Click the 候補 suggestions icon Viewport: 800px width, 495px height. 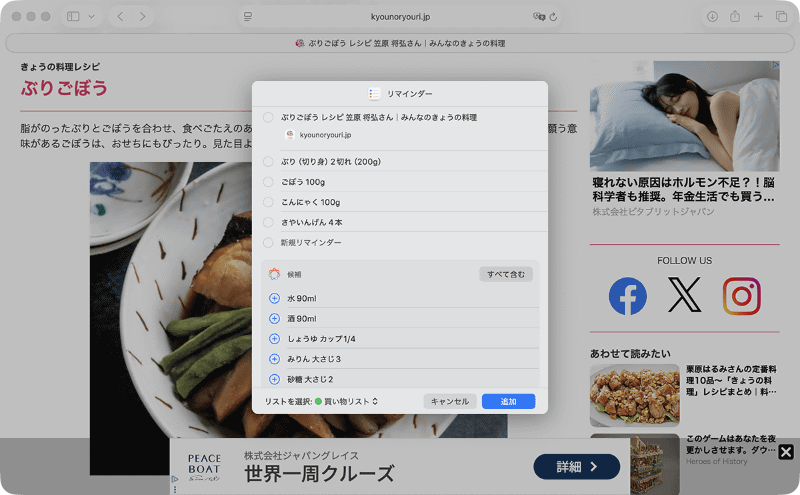click(x=274, y=275)
